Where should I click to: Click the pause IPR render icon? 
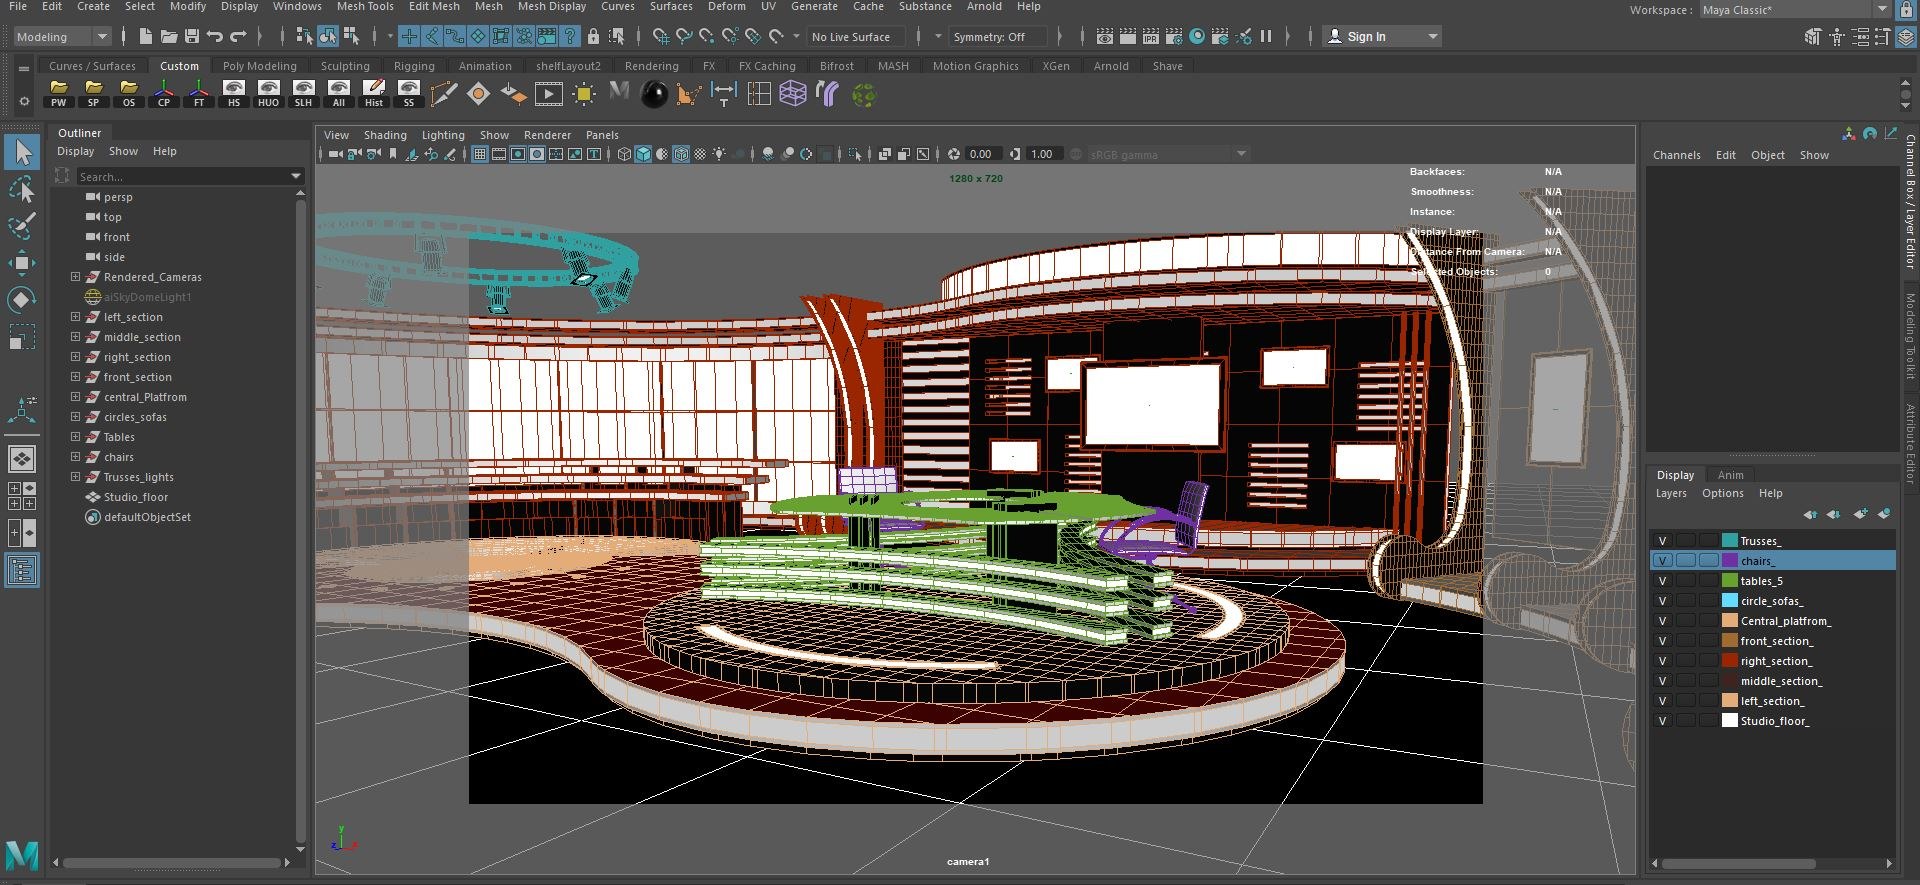(x=1266, y=36)
